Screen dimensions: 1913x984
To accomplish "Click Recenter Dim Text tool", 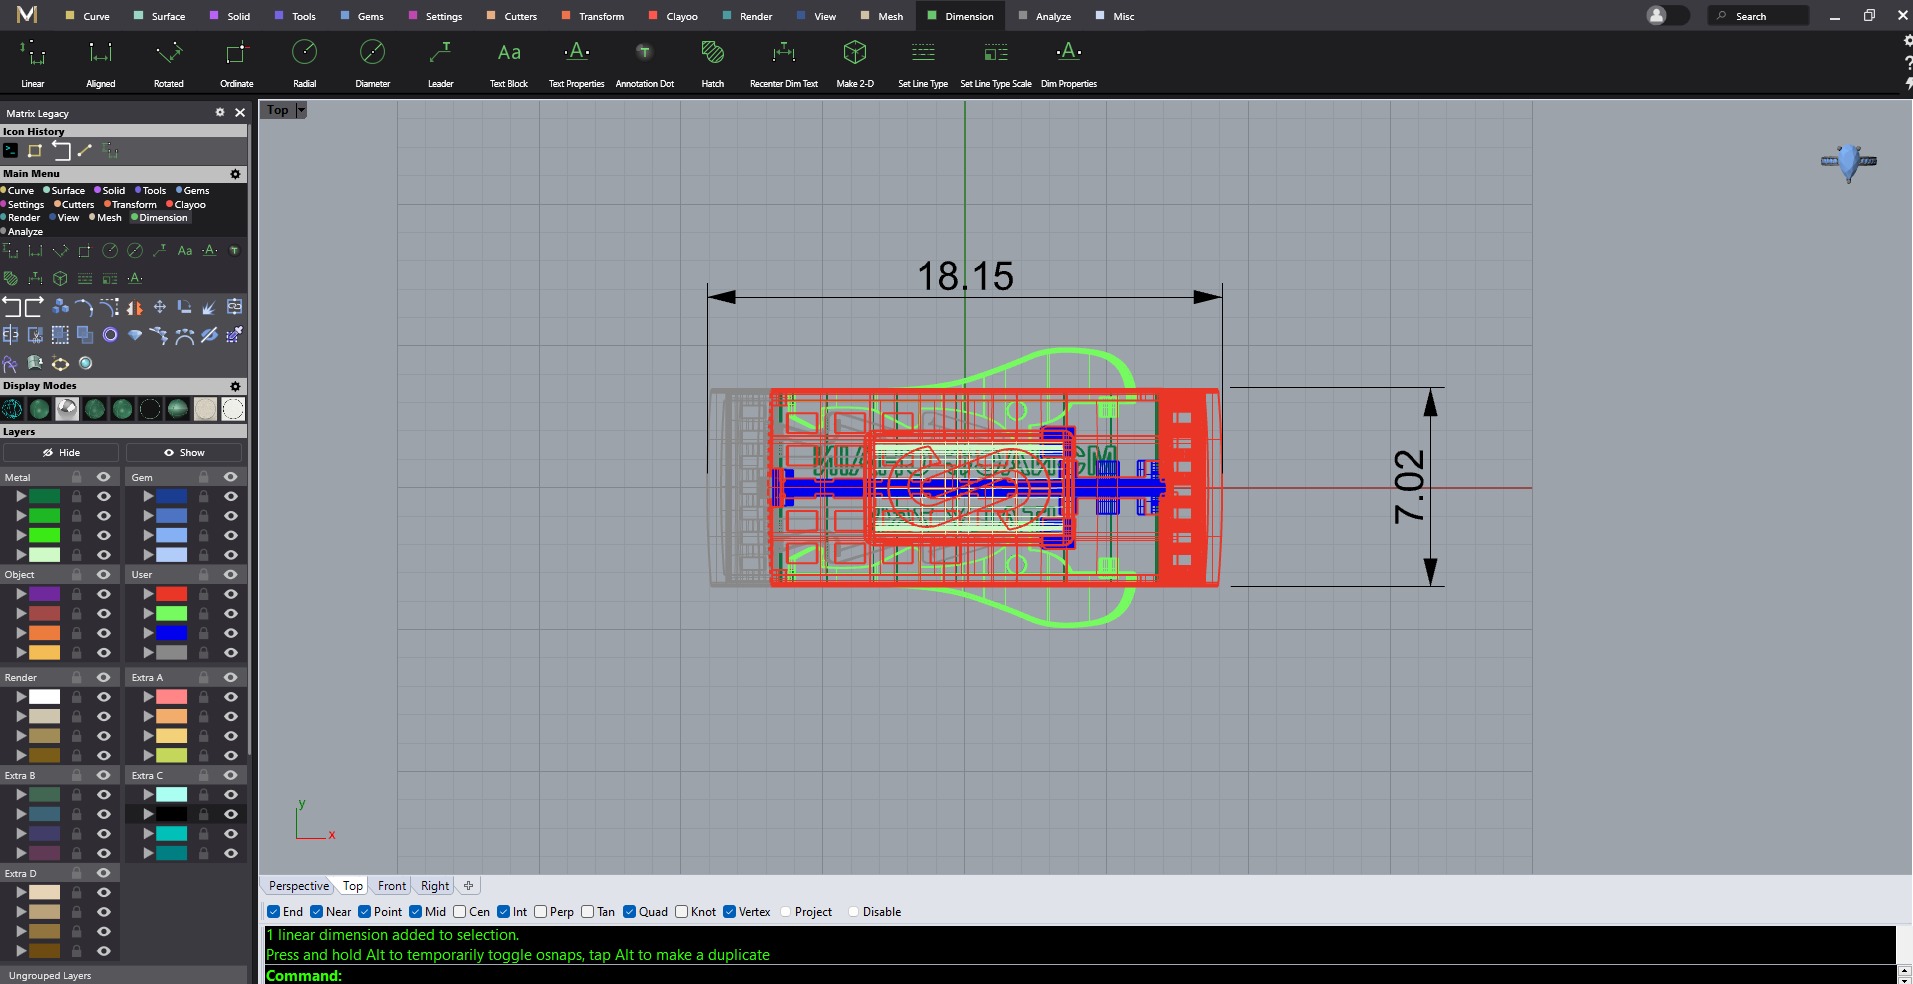I will [784, 63].
